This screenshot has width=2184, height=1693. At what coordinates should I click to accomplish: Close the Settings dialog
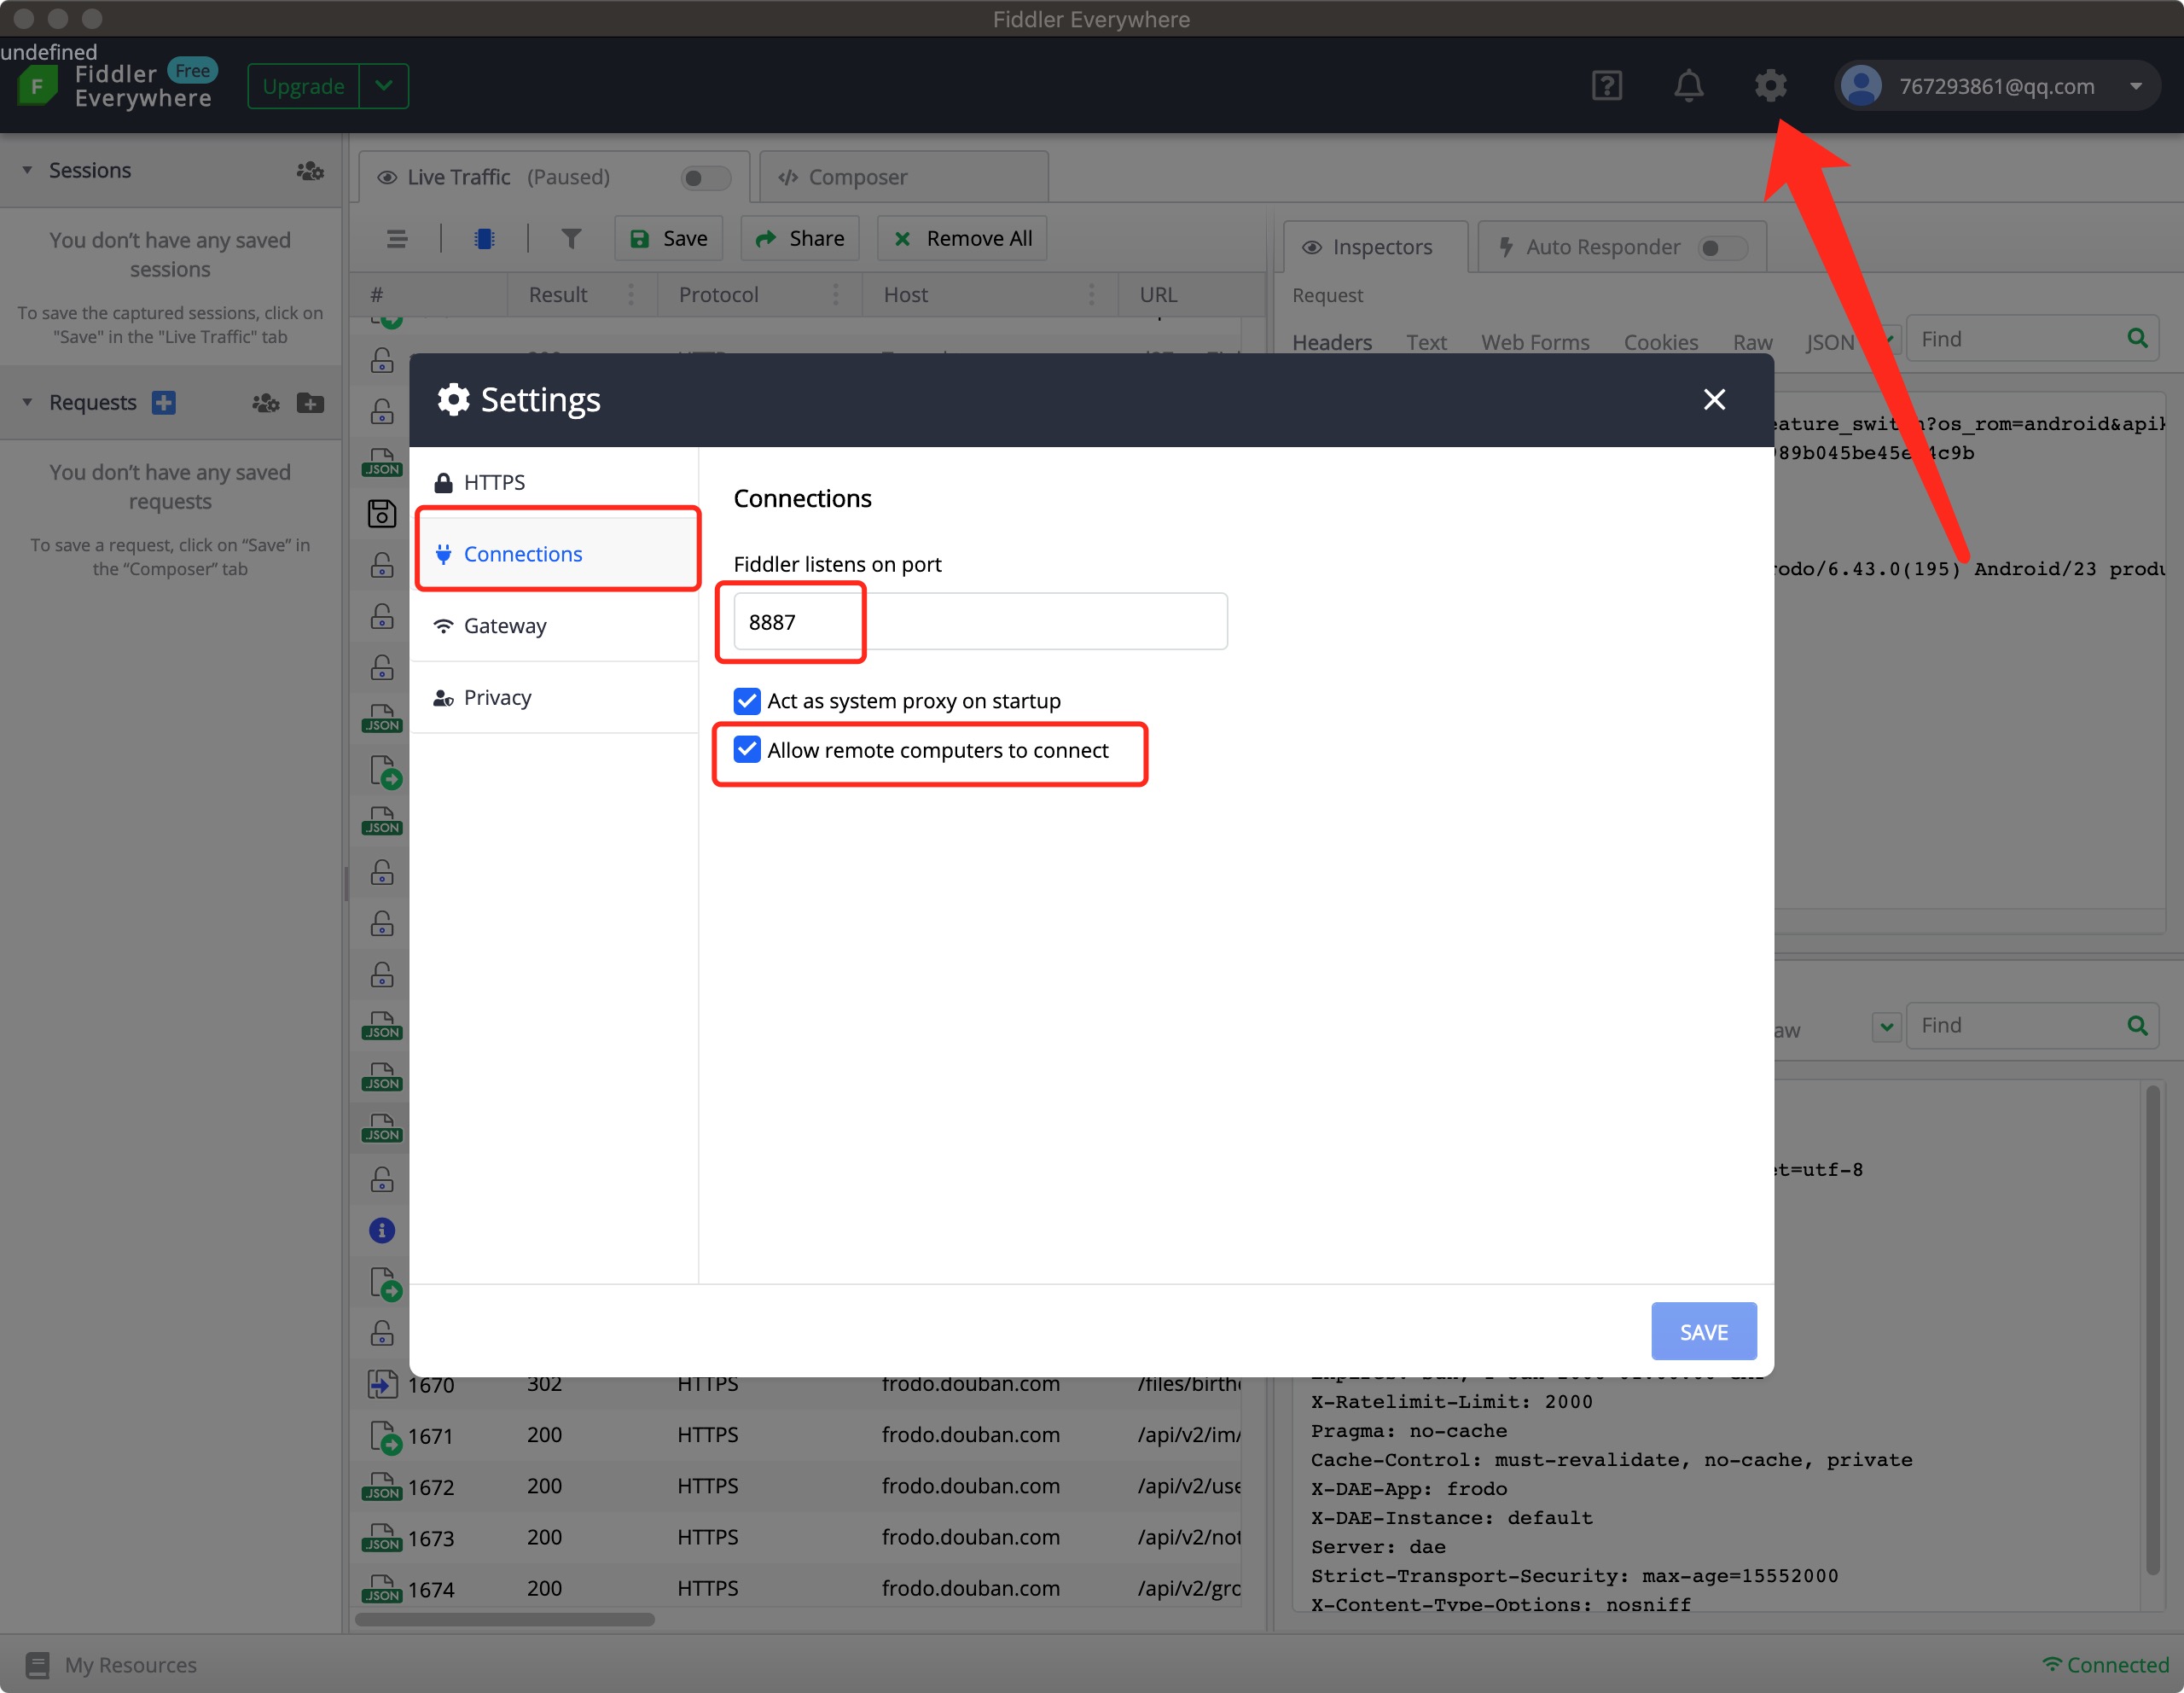tap(1714, 400)
